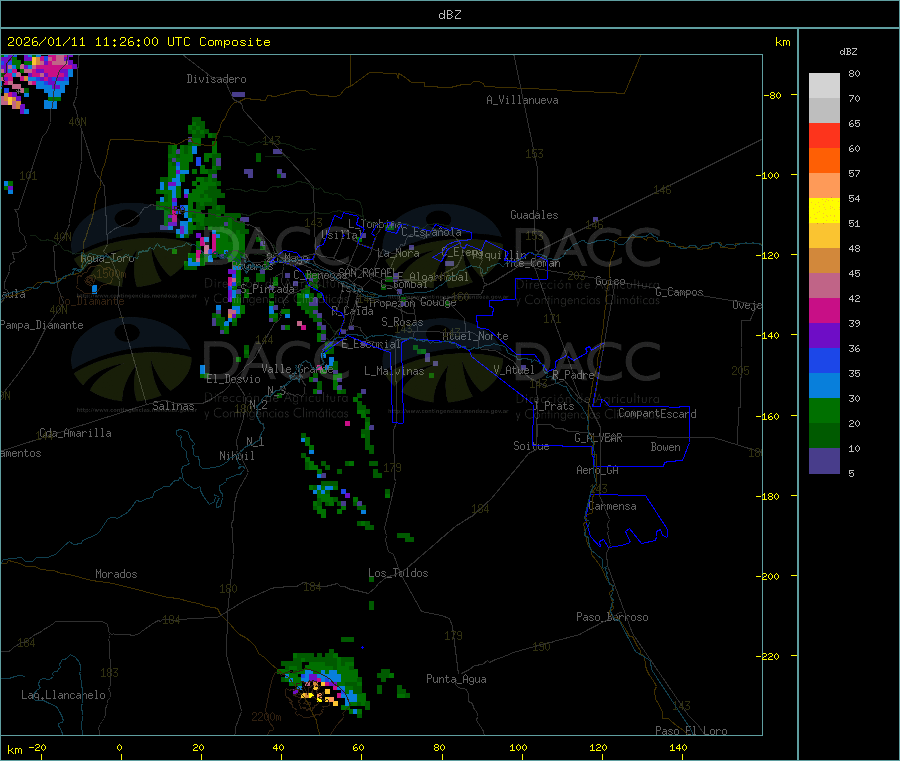Click the Paso_Barroso label
This screenshot has width=900, height=761.
[x=612, y=617]
